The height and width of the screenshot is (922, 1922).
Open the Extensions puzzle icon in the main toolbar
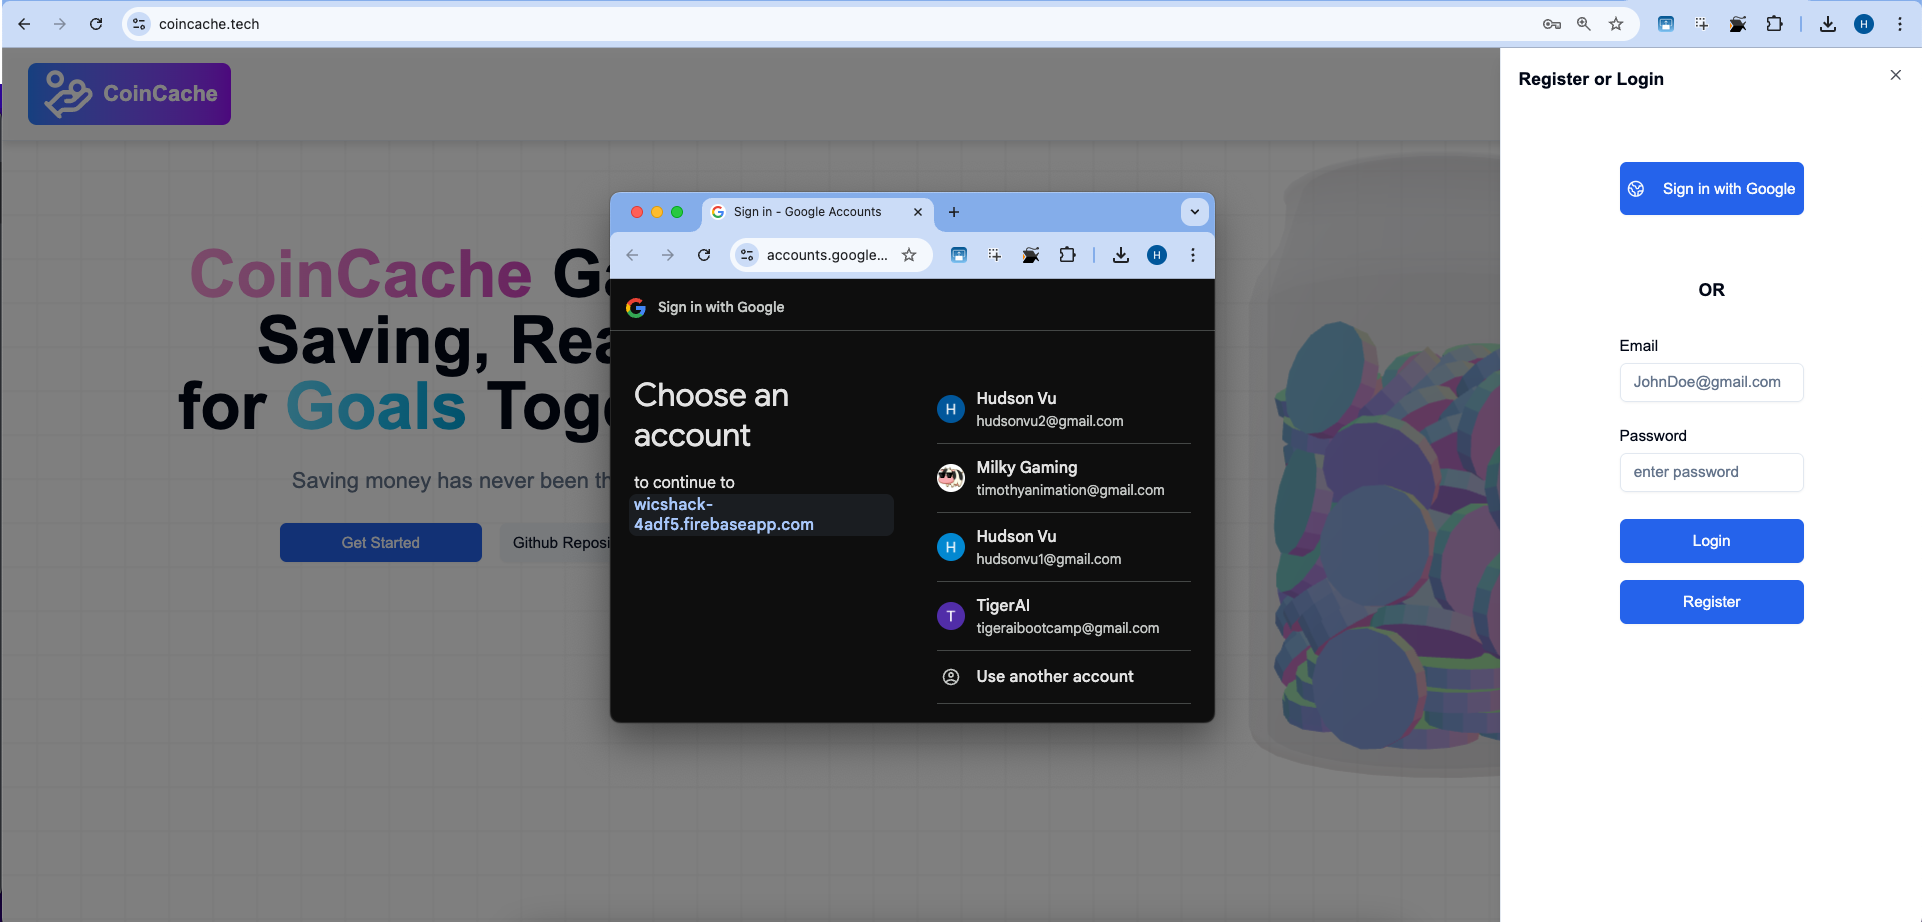pyautogui.click(x=1775, y=24)
